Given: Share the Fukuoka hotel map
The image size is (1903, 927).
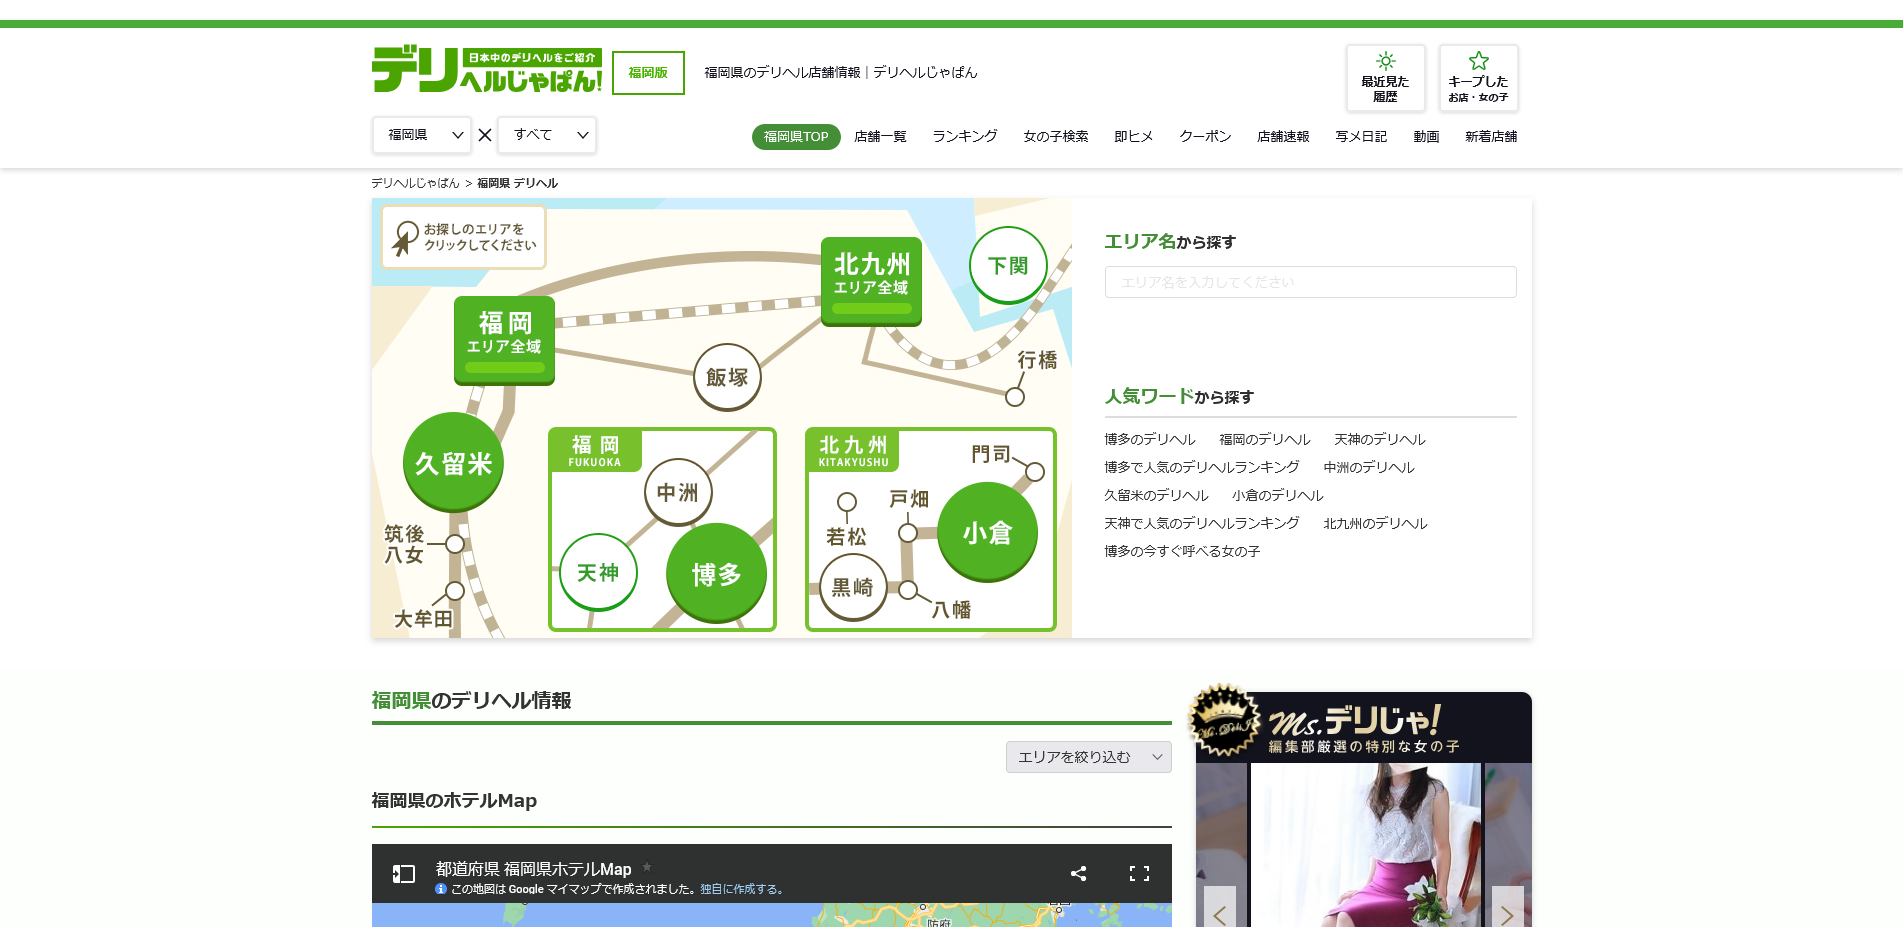Looking at the screenshot, I should click(1078, 873).
